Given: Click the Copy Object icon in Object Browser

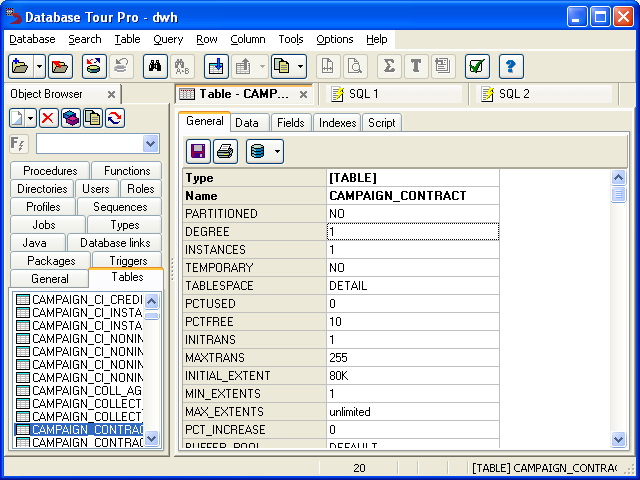Looking at the screenshot, I should [x=93, y=118].
